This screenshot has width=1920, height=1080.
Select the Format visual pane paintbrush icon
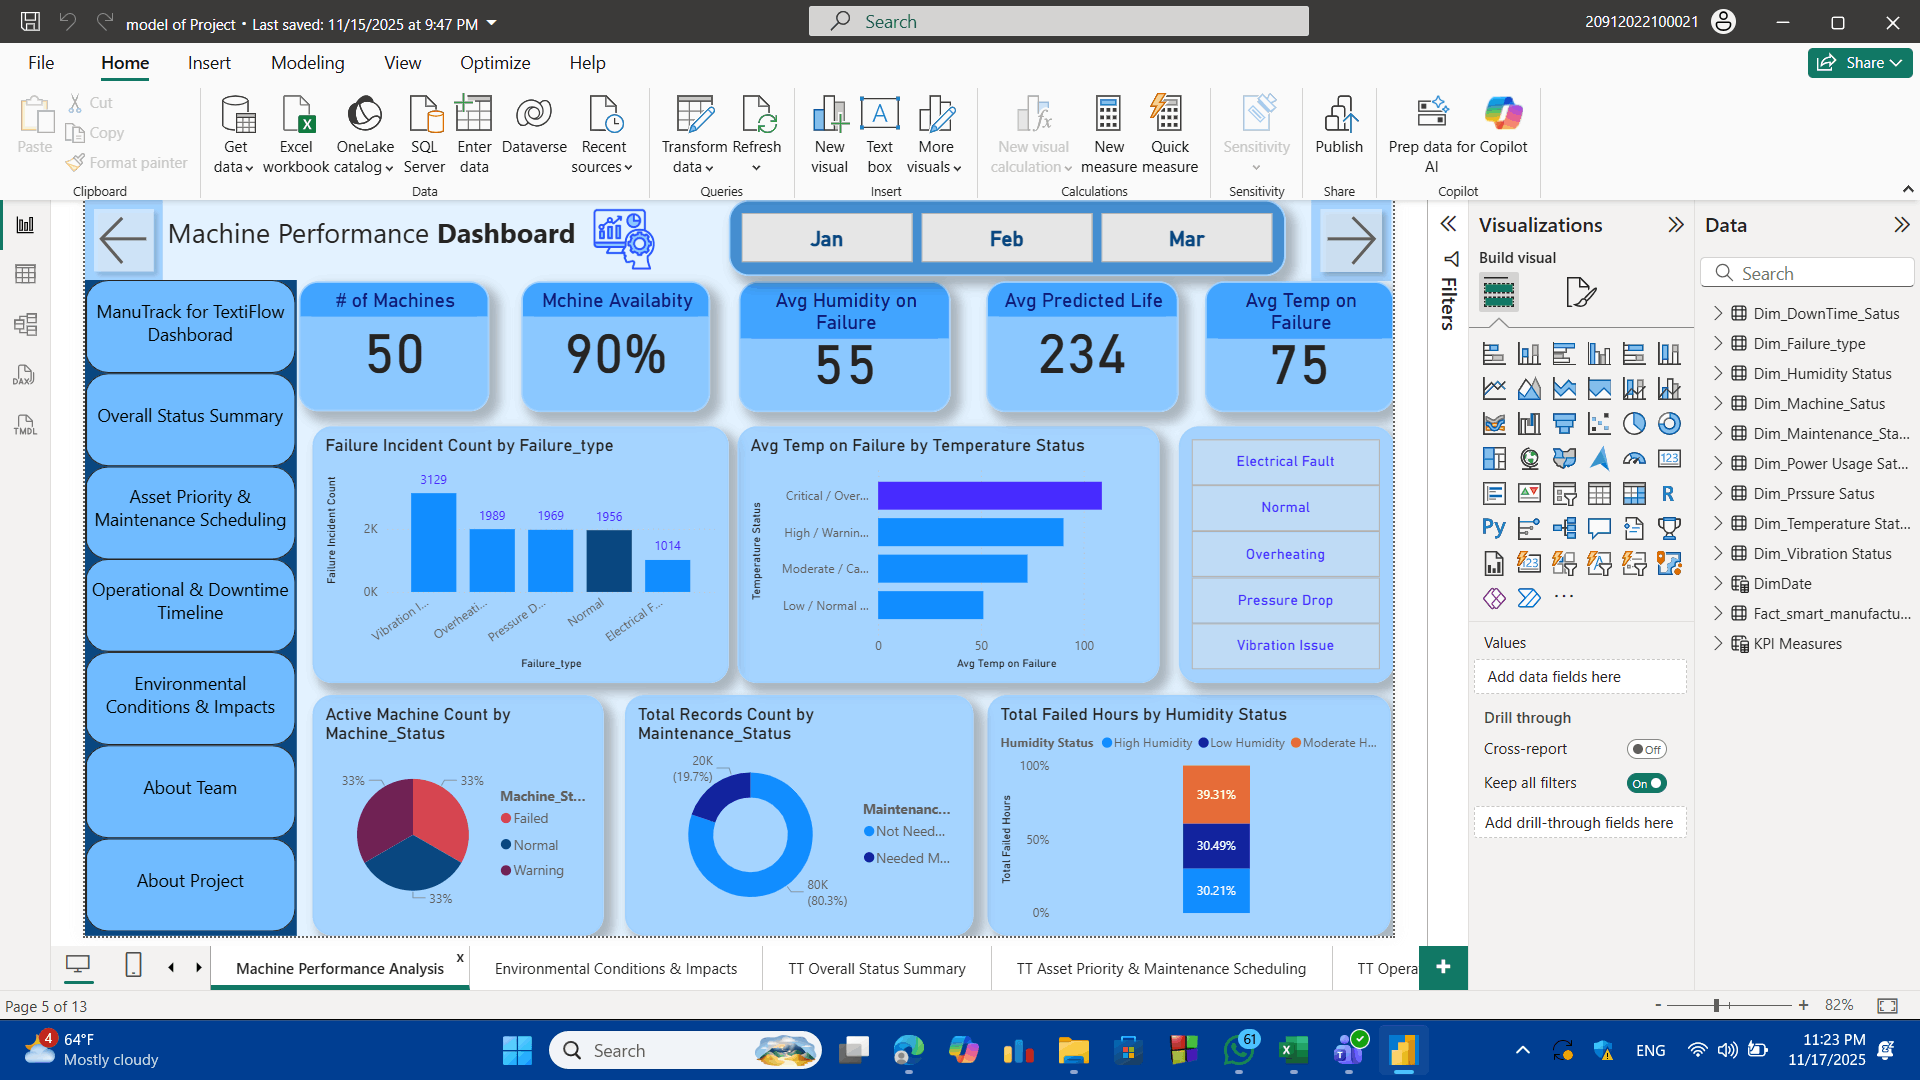click(x=1580, y=292)
